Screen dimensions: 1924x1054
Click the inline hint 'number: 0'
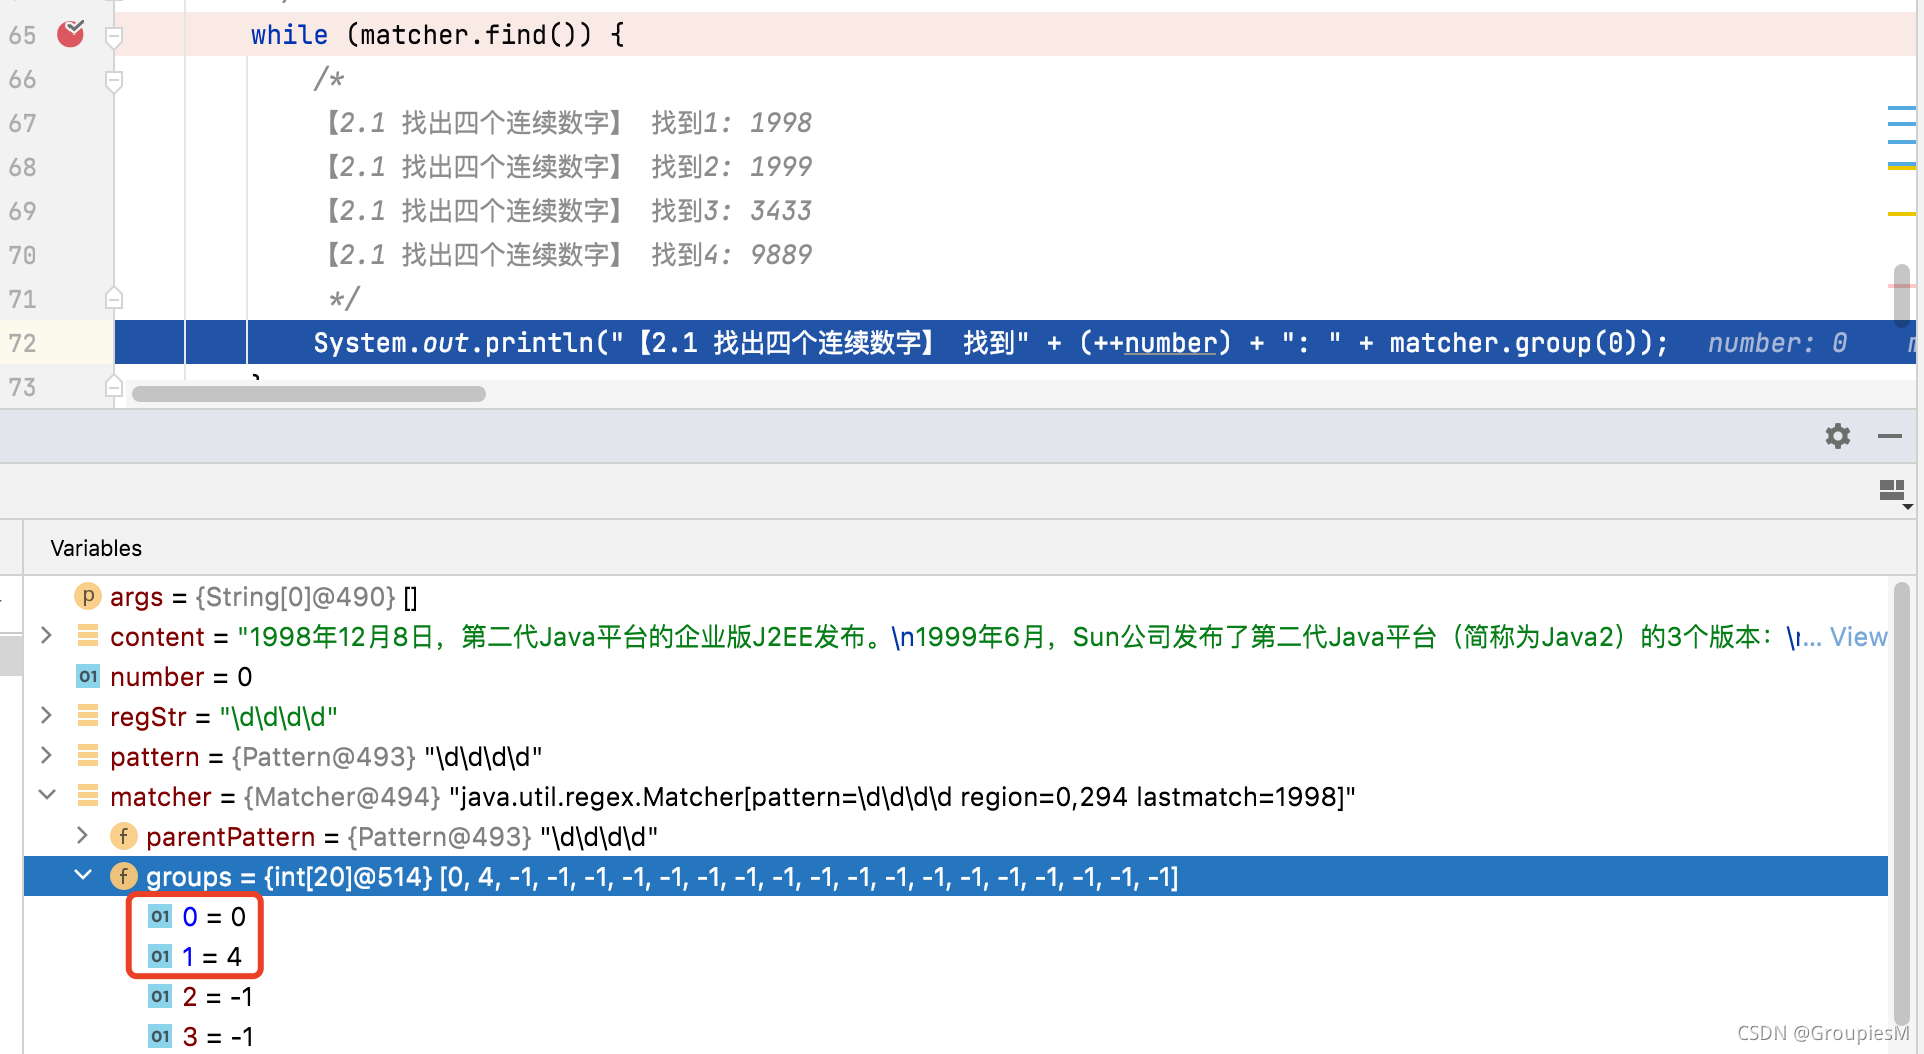pyautogui.click(x=1777, y=343)
